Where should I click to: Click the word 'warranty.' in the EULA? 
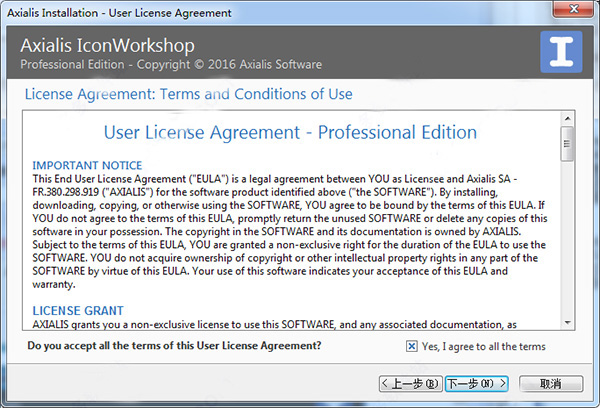[x=54, y=284]
